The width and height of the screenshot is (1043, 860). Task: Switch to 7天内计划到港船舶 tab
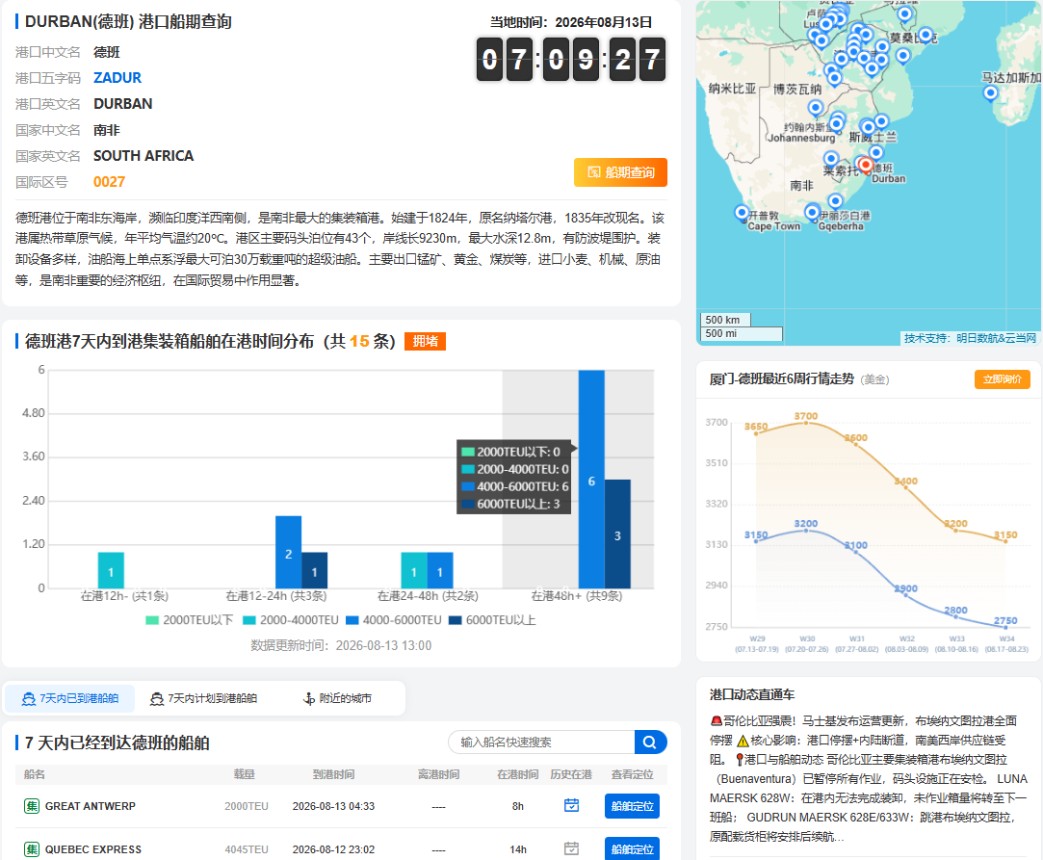pos(204,698)
